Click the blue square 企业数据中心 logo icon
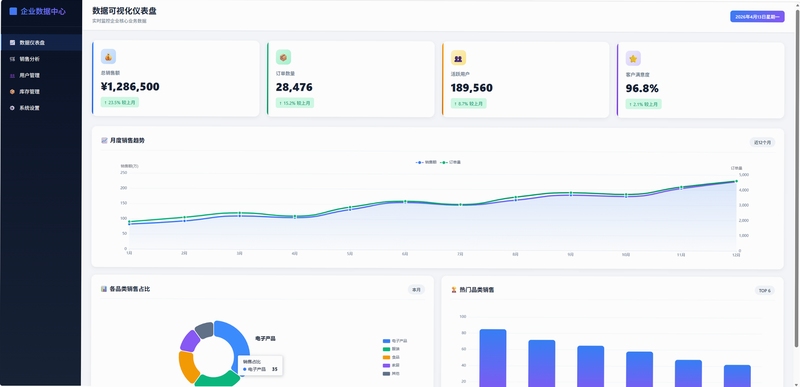Viewport: 800px width, 387px height. (x=13, y=11)
